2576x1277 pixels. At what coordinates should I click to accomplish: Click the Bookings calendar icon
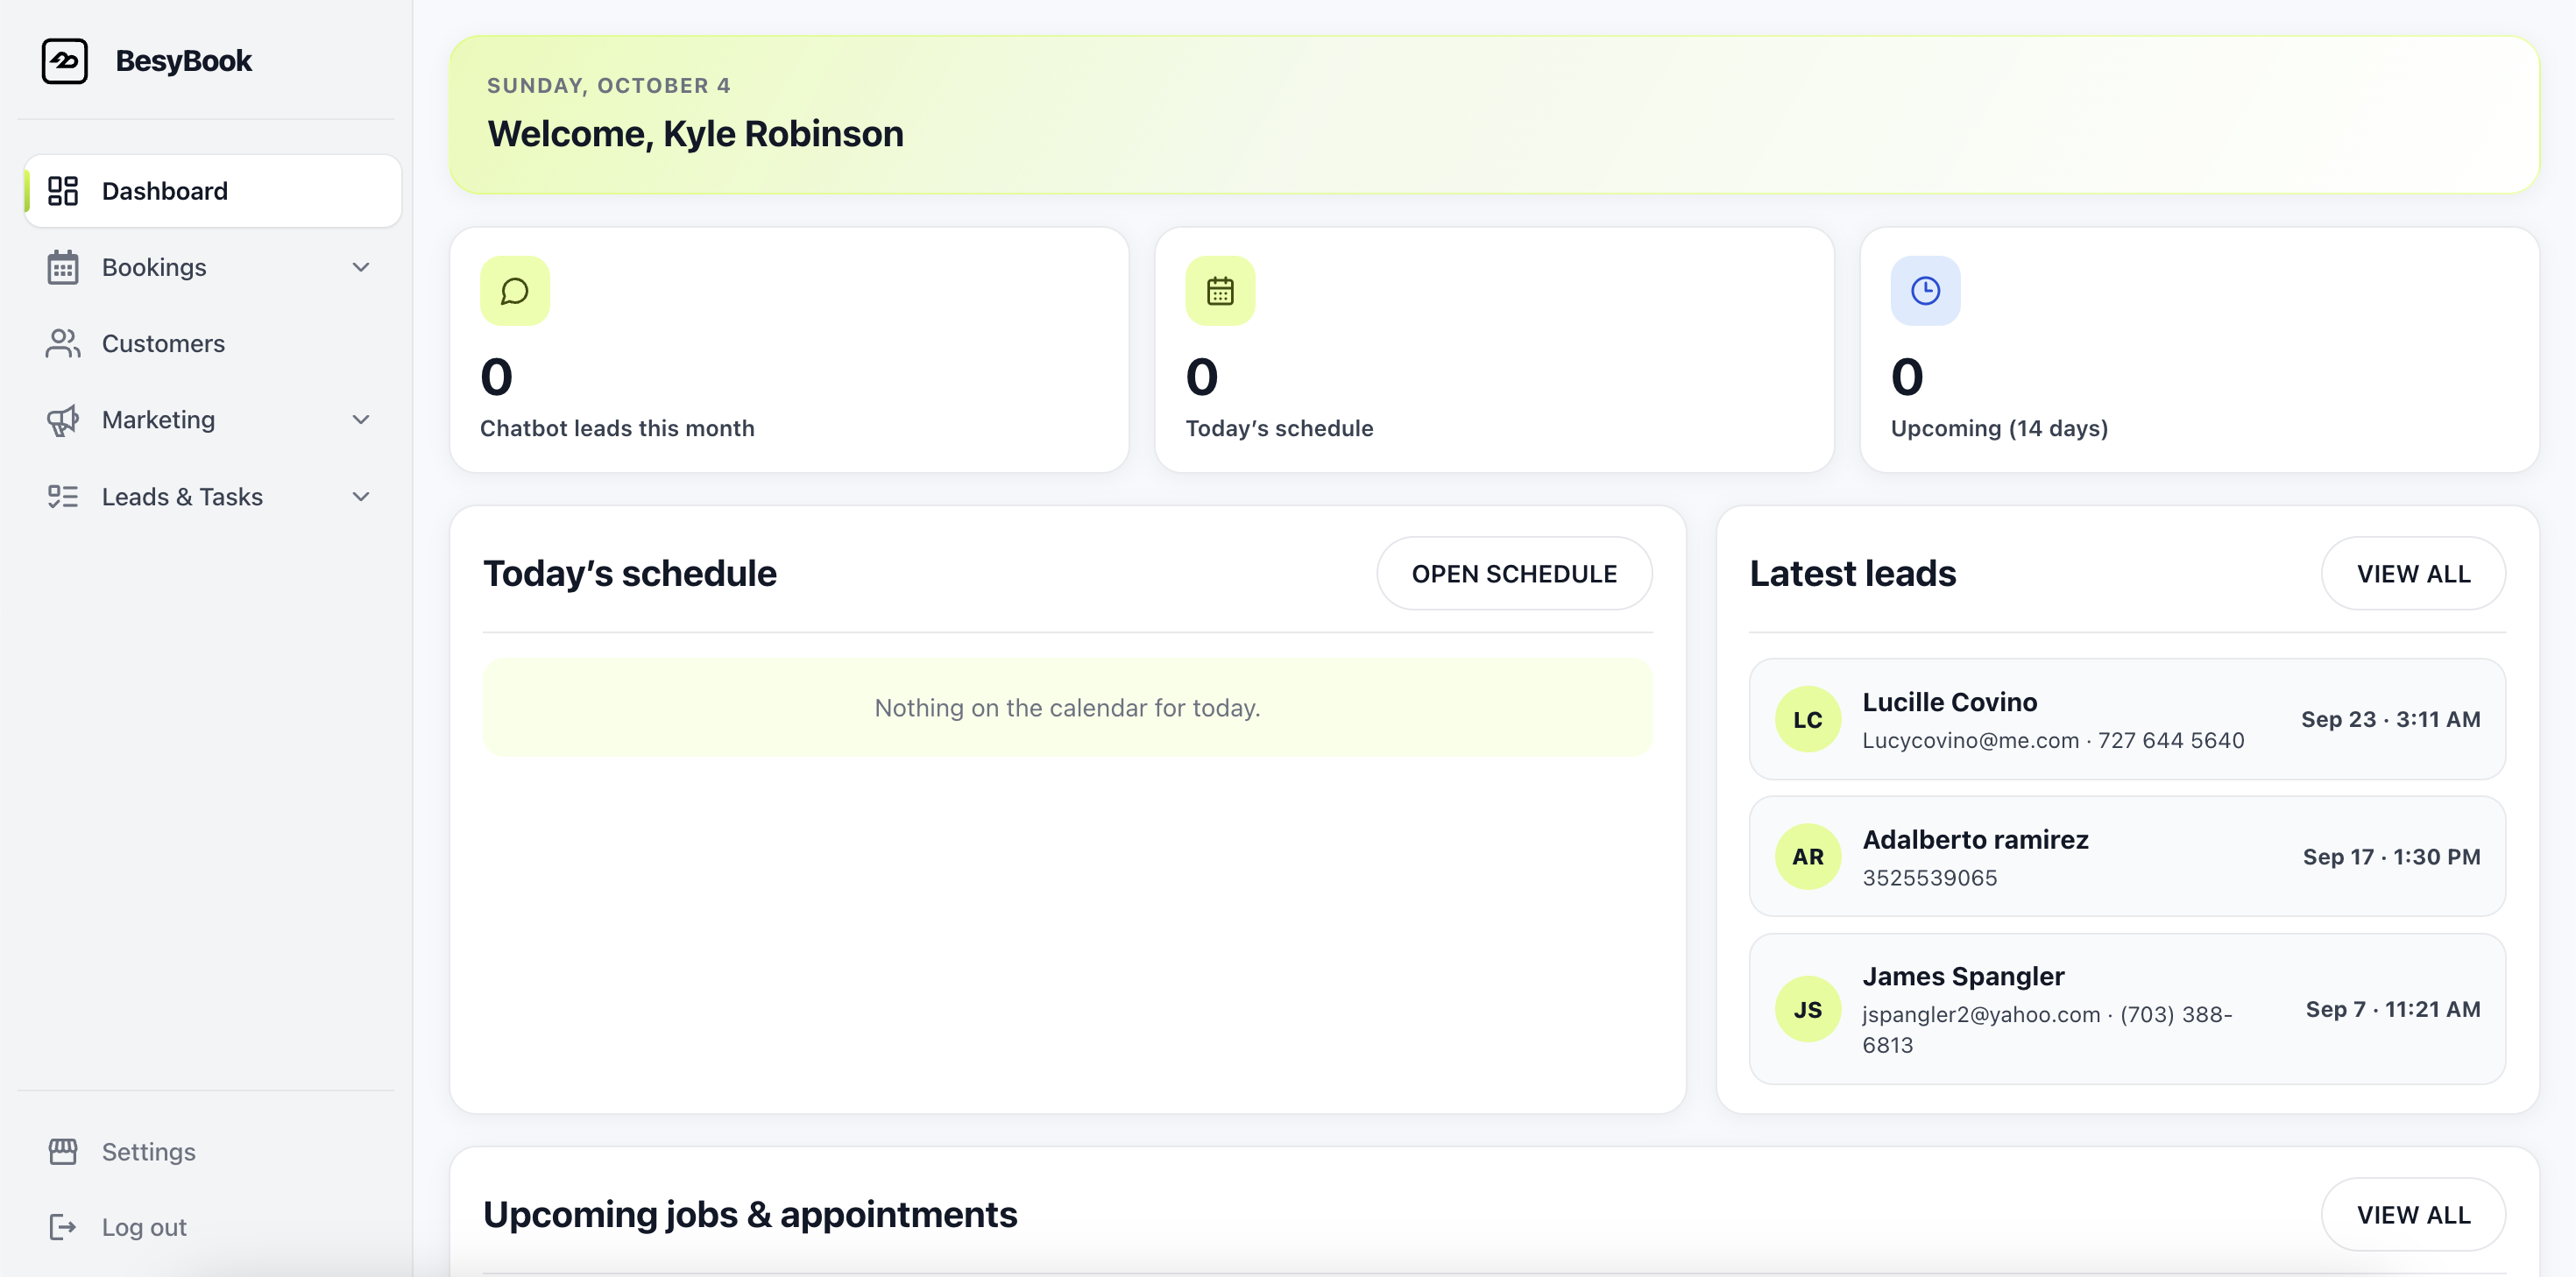click(x=63, y=267)
